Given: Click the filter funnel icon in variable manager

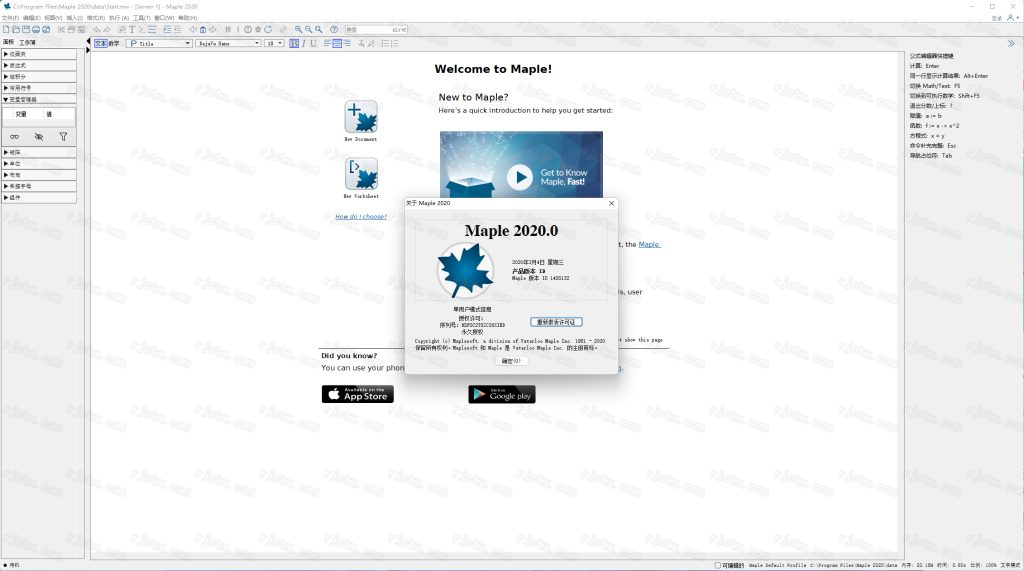Looking at the screenshot, I should point(63,136).
